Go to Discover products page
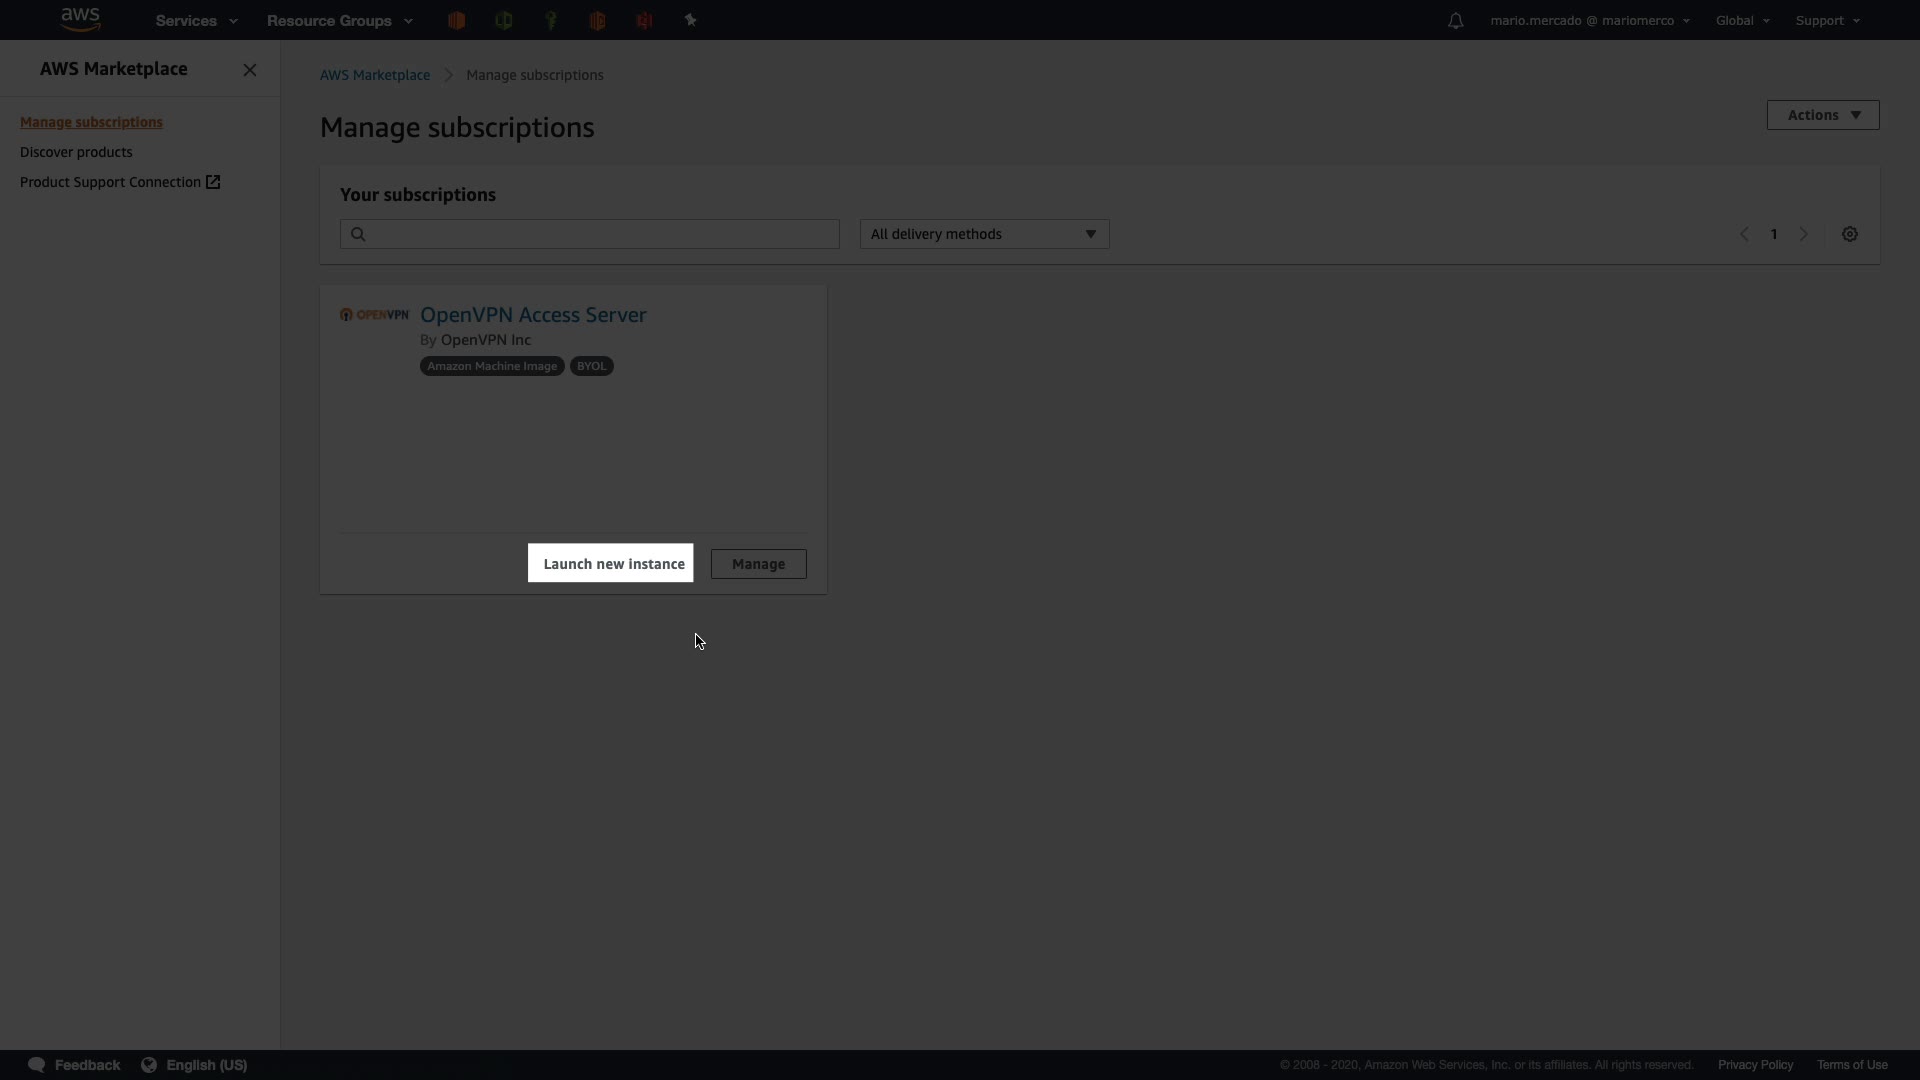Image resolution: width=1920 pixels, height=1080 pixels. pyautogui.click(x=76, y=152)
